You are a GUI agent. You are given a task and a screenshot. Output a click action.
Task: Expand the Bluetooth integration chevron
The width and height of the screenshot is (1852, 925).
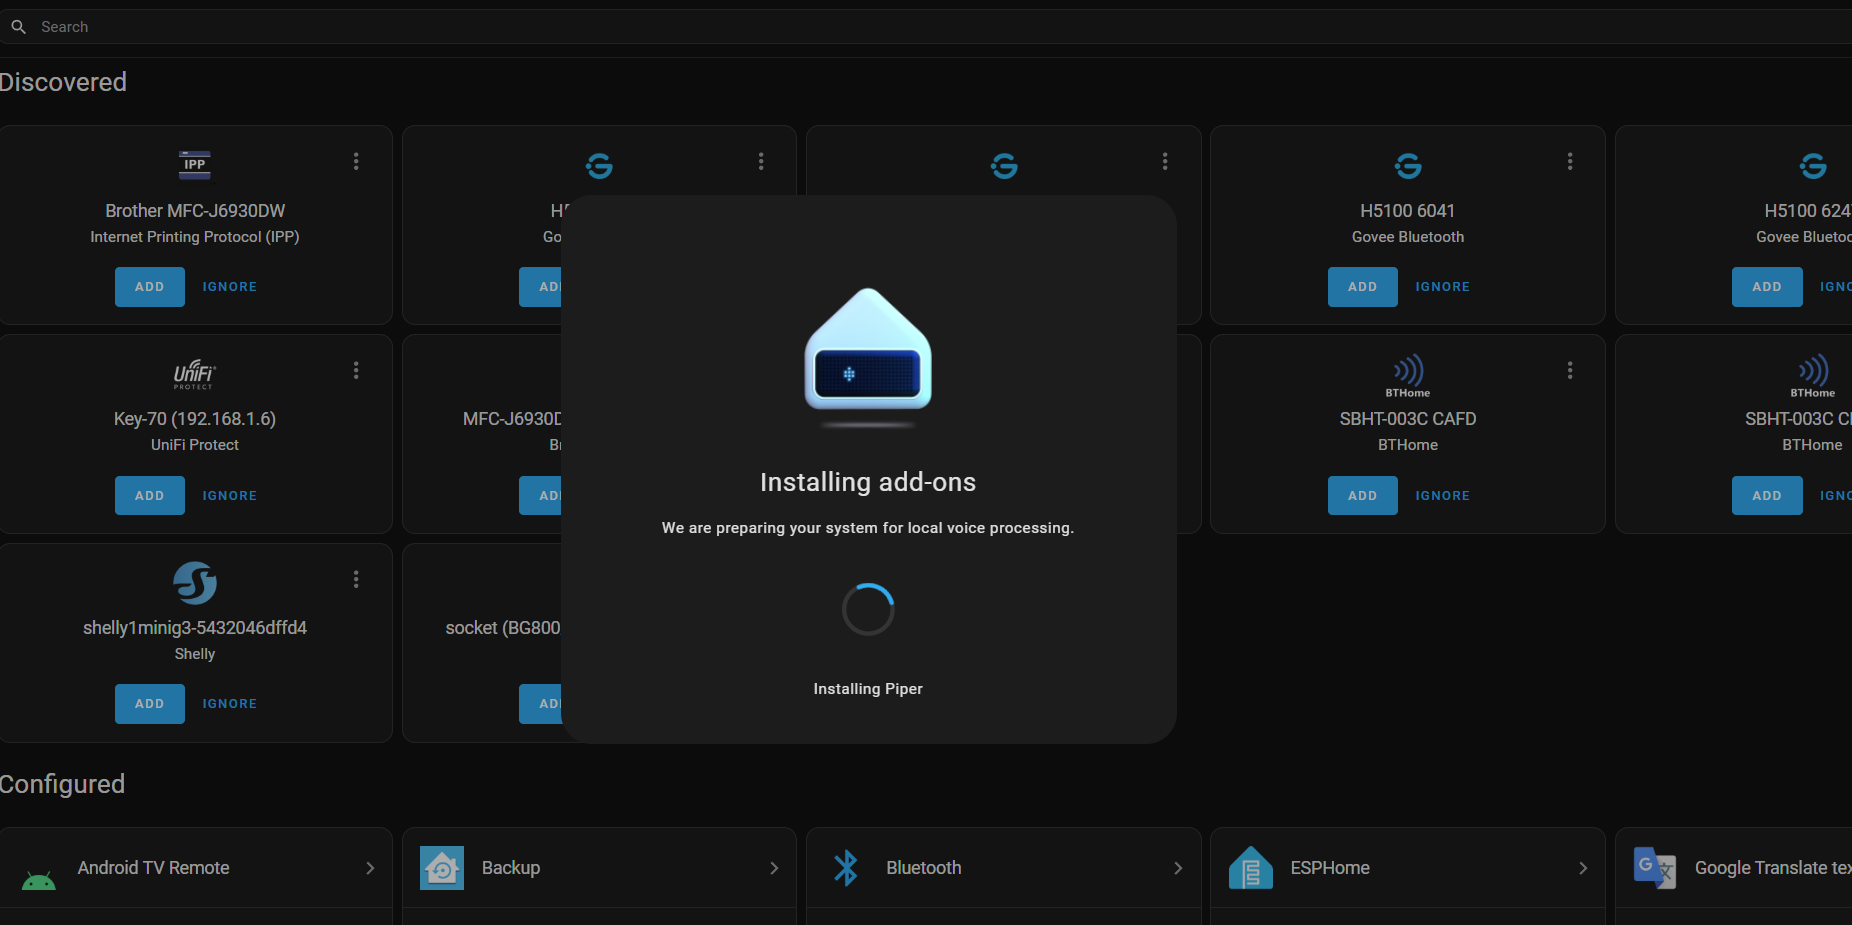1178,868
